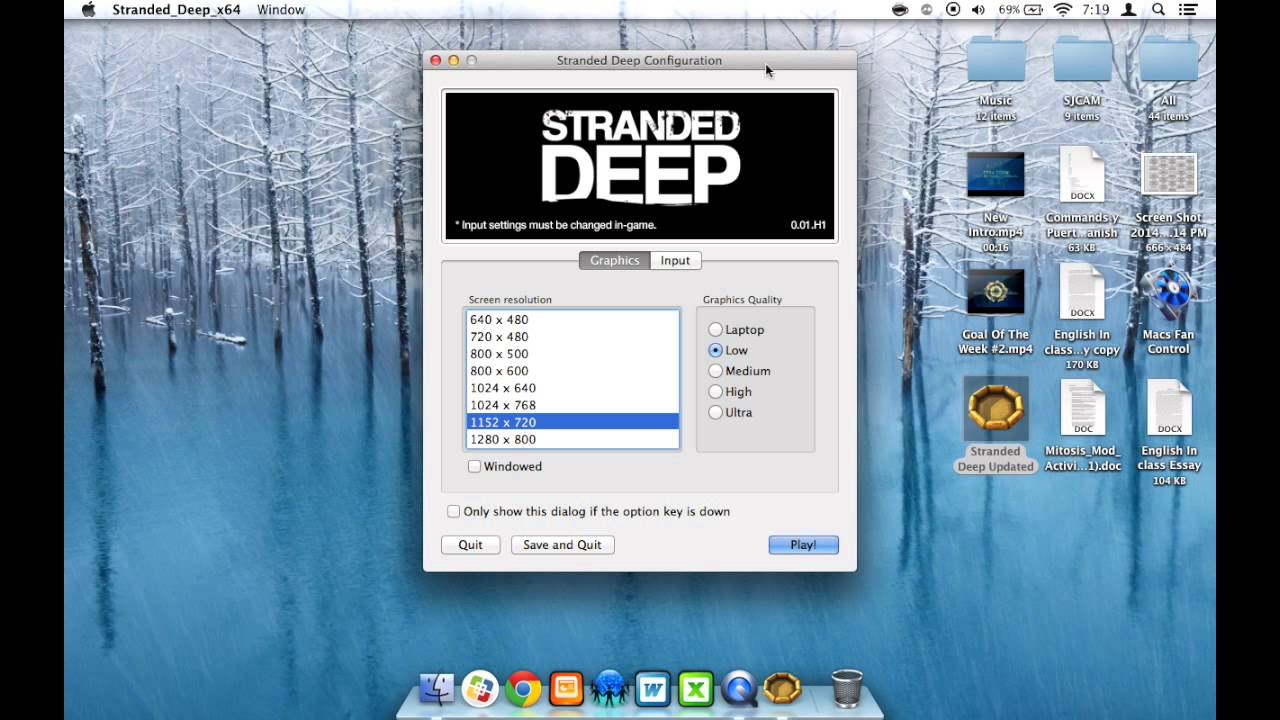The height and width of the screenshot is (720, 1280).
Task: Click the recording stop menu bar icon
Action: tap(953, 10)
